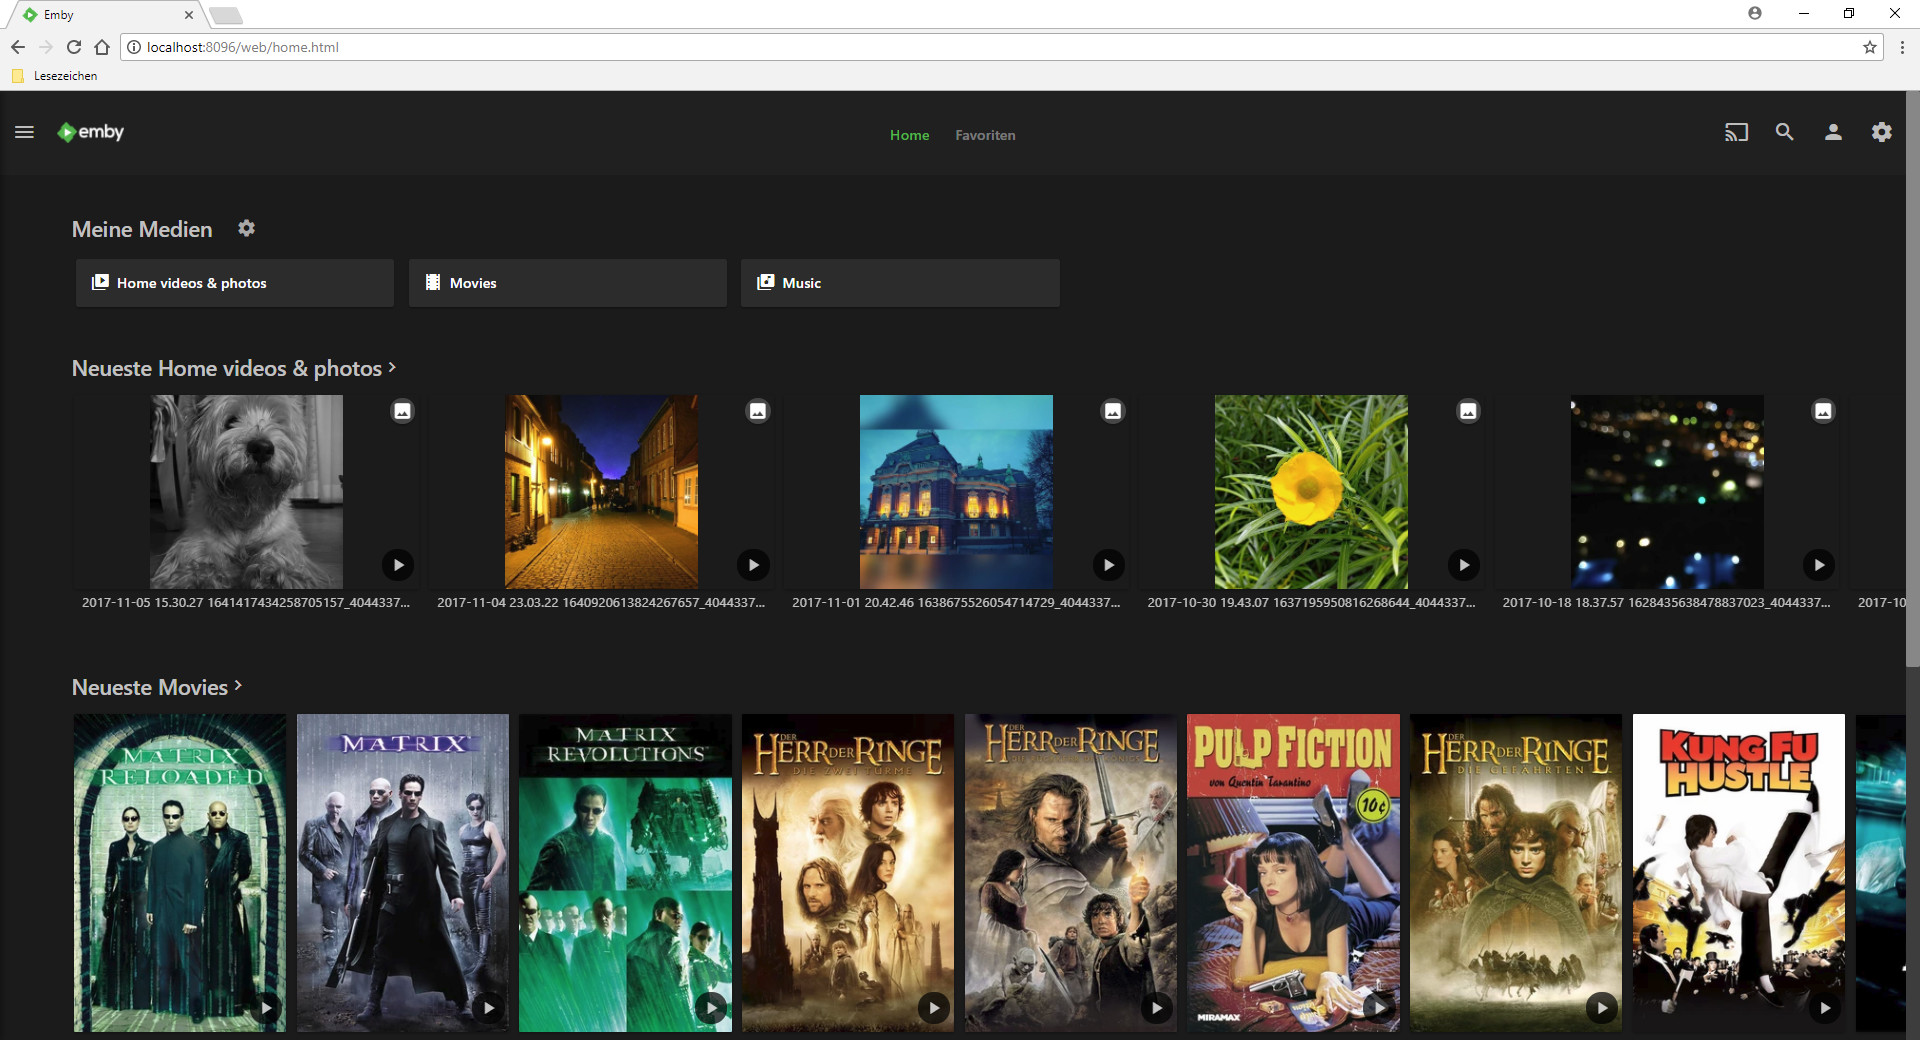This screenshot has width=1920, height=1040.
Task: Open the Movies library
Action: click(x=568, y=283)
